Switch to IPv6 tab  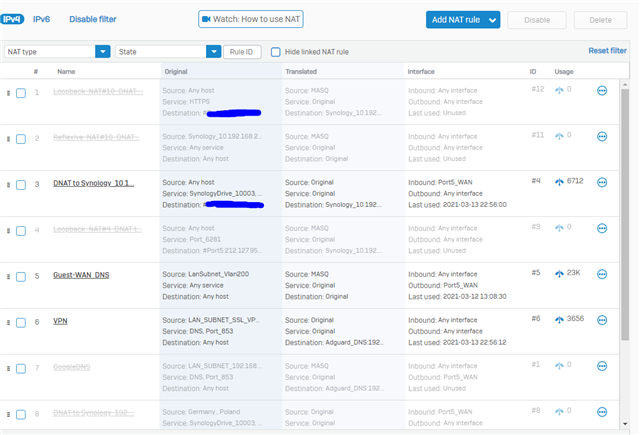(41, 19)
